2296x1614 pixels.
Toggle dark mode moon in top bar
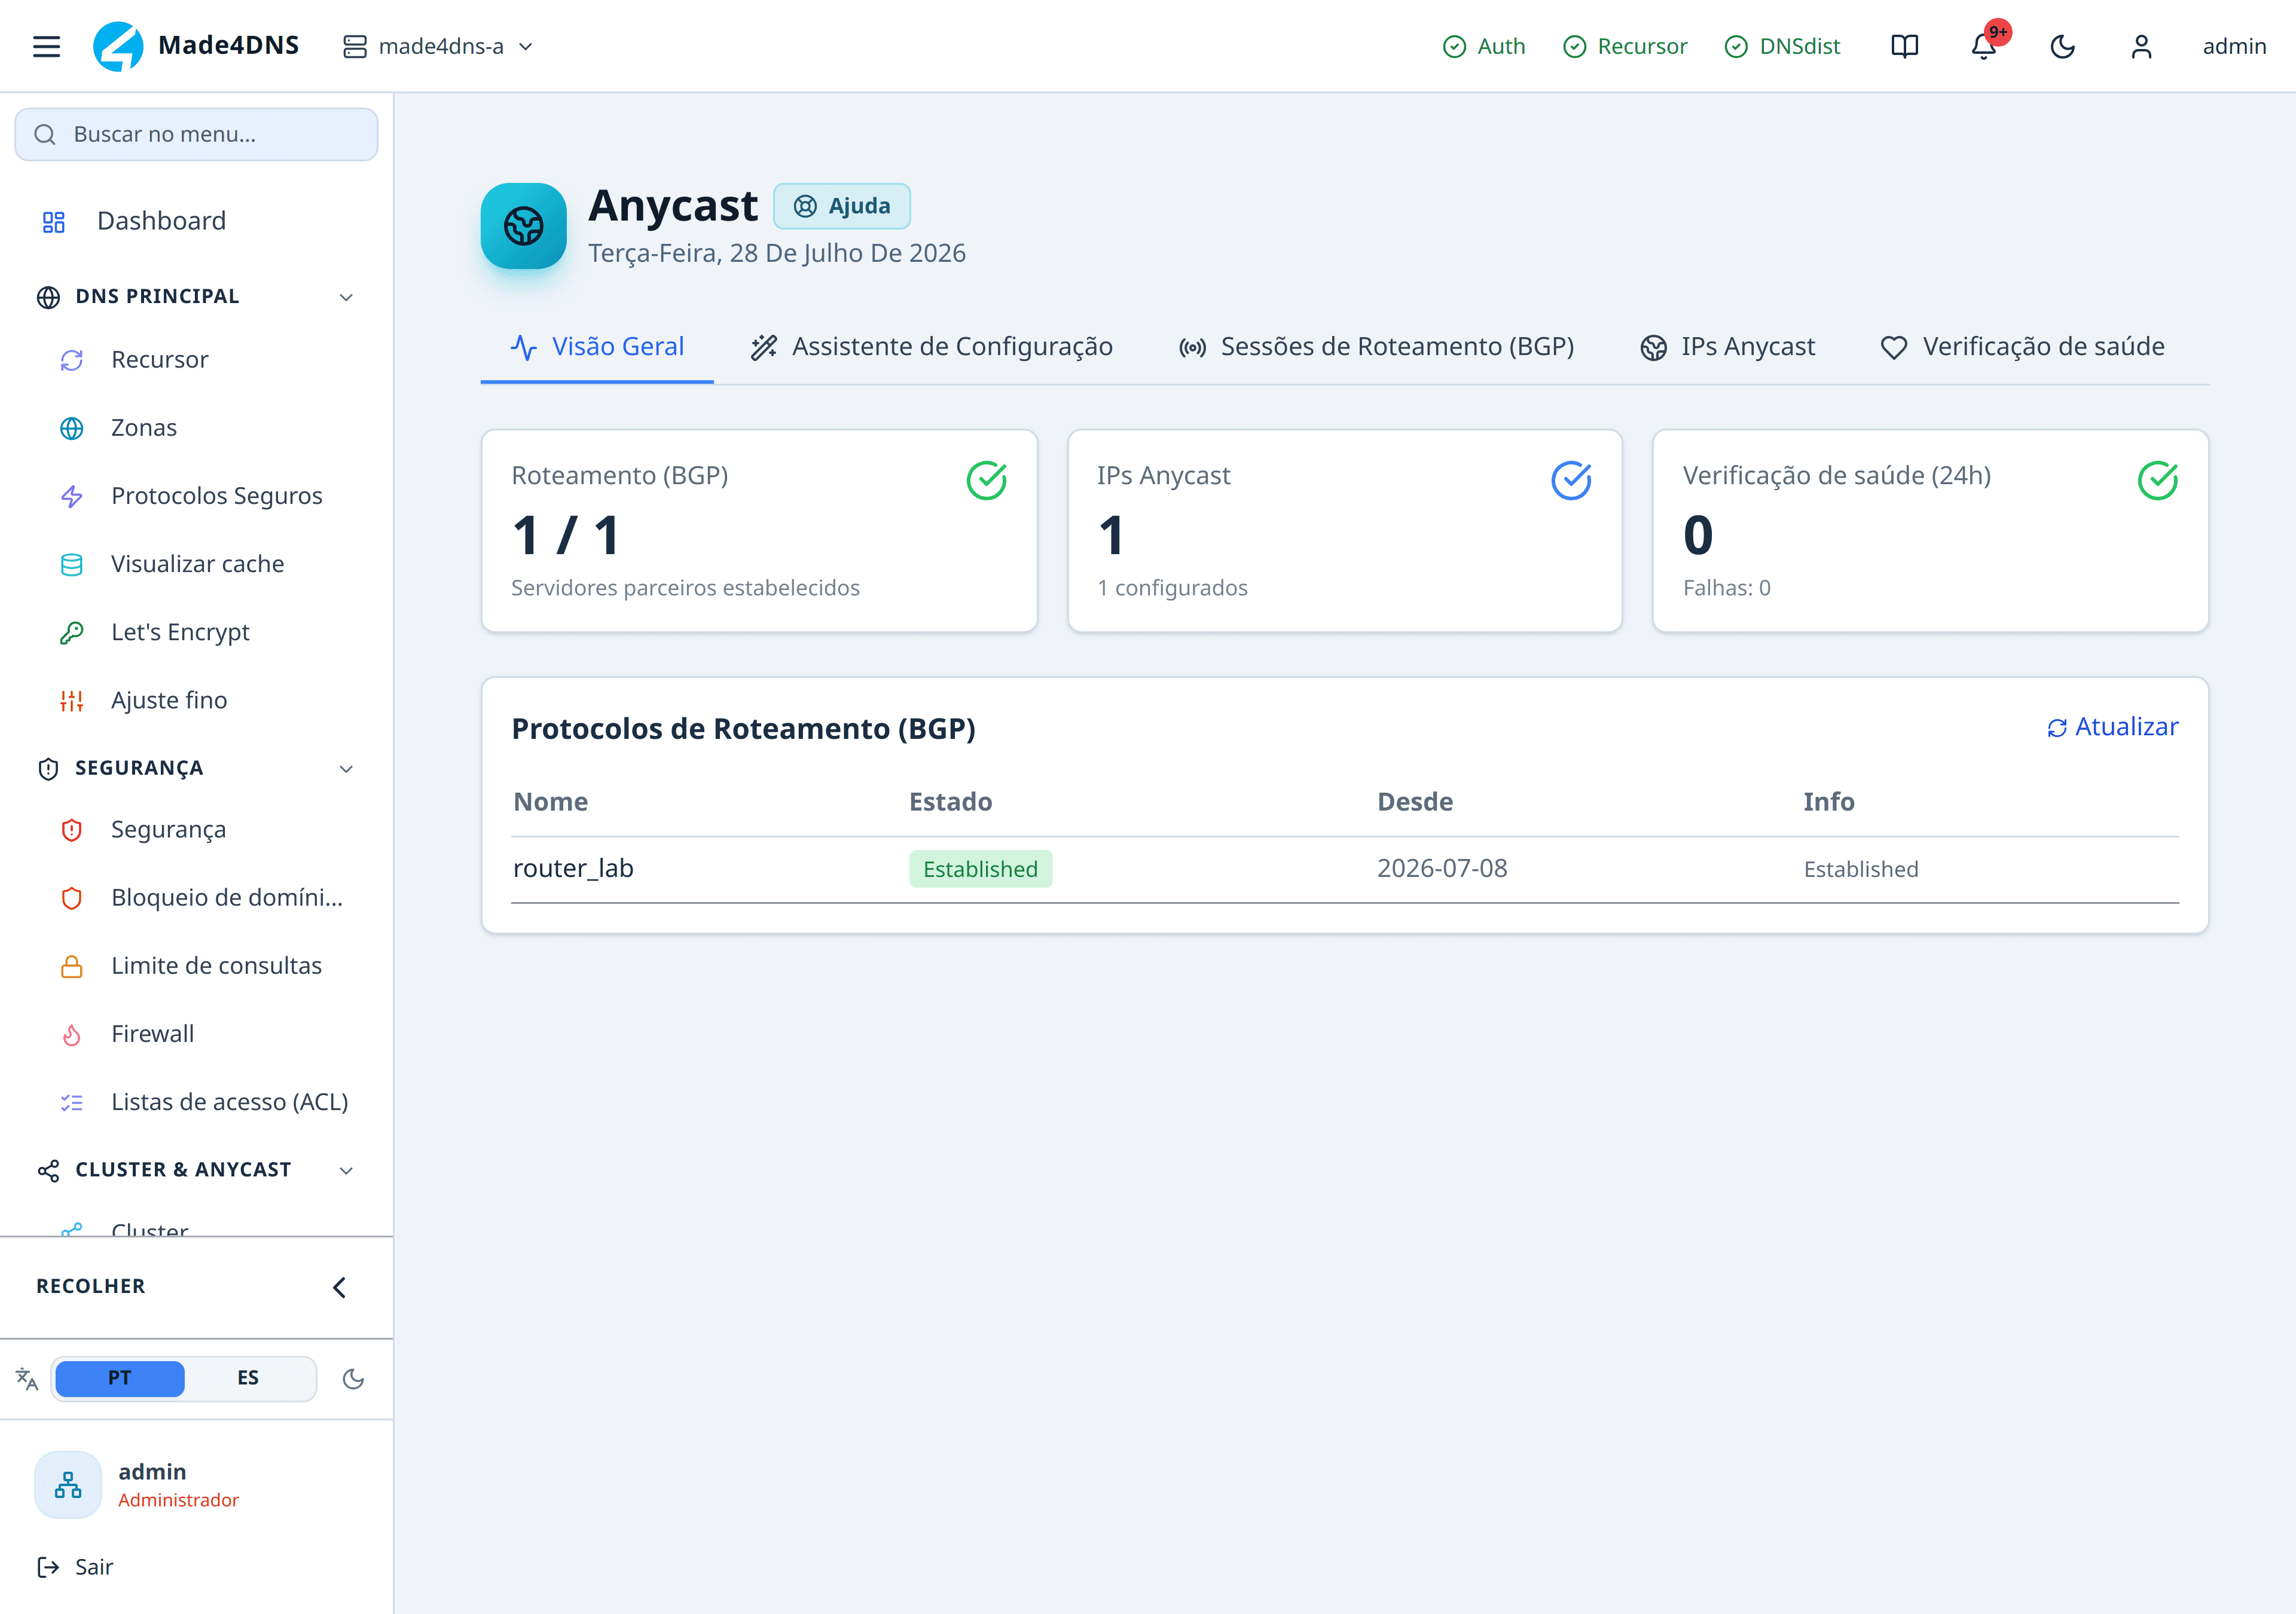click(x=2062, y=46)
